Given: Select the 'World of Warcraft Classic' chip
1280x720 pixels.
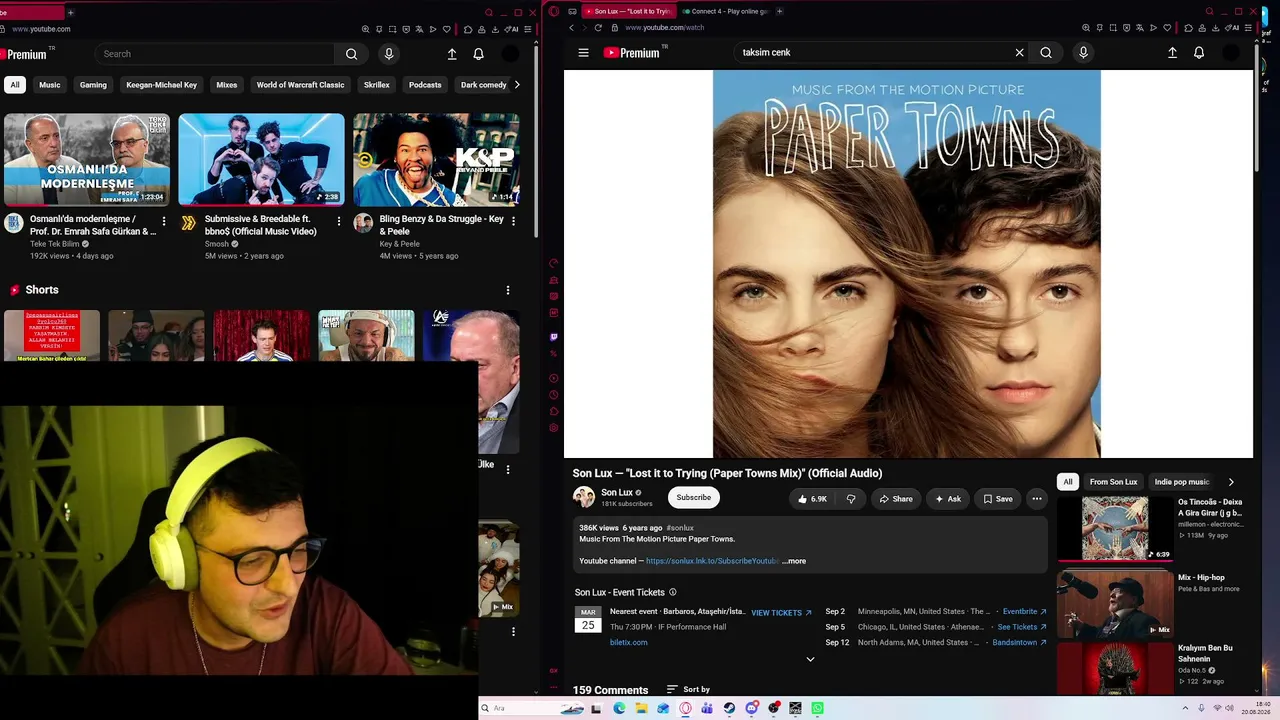Looking at the screenshot, I should pyautogui.click(x=300, y=85).
